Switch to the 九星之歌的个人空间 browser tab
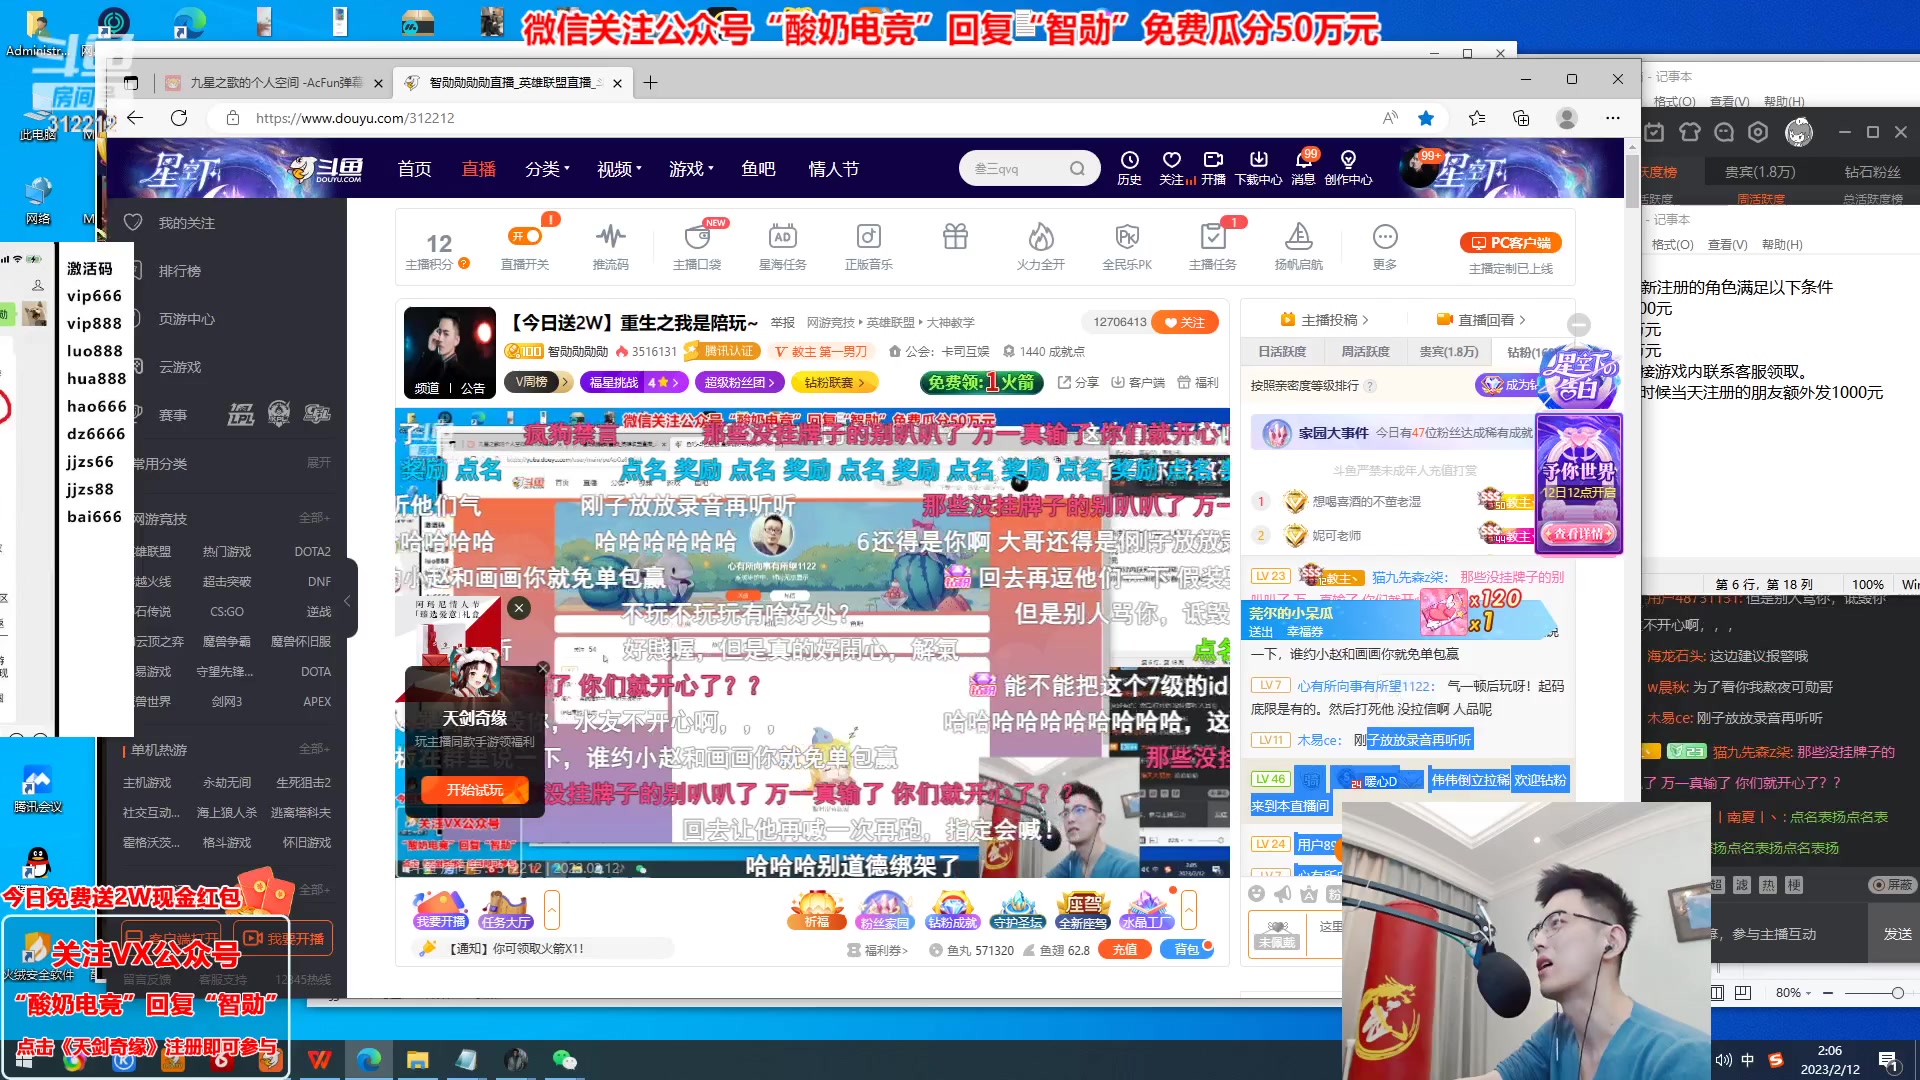Image resolution: width=1920 pixels, height=1080 pixels. click(x=275, y=83)
